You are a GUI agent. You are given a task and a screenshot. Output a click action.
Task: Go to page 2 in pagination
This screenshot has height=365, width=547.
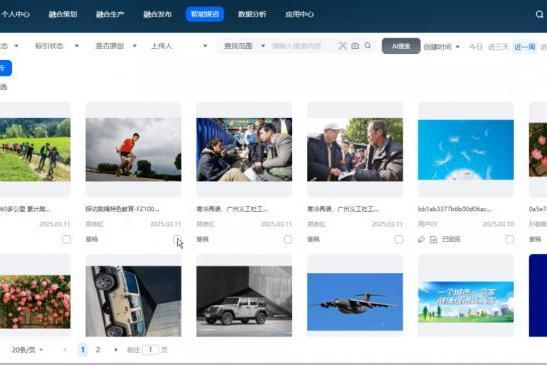click(98, 349)
